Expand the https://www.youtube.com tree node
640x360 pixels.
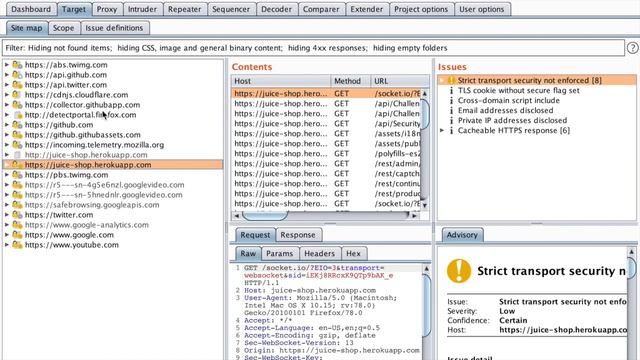(x=7, y=245)
